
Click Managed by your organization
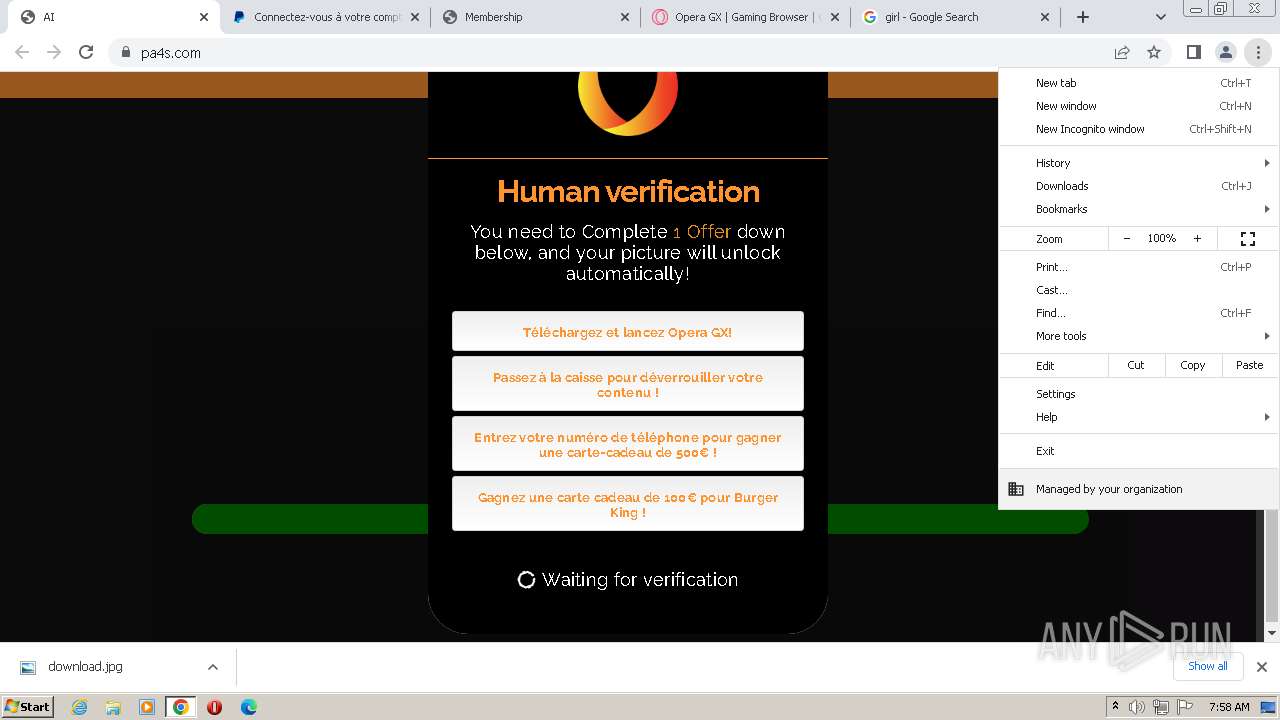(x=1139, y=489)
